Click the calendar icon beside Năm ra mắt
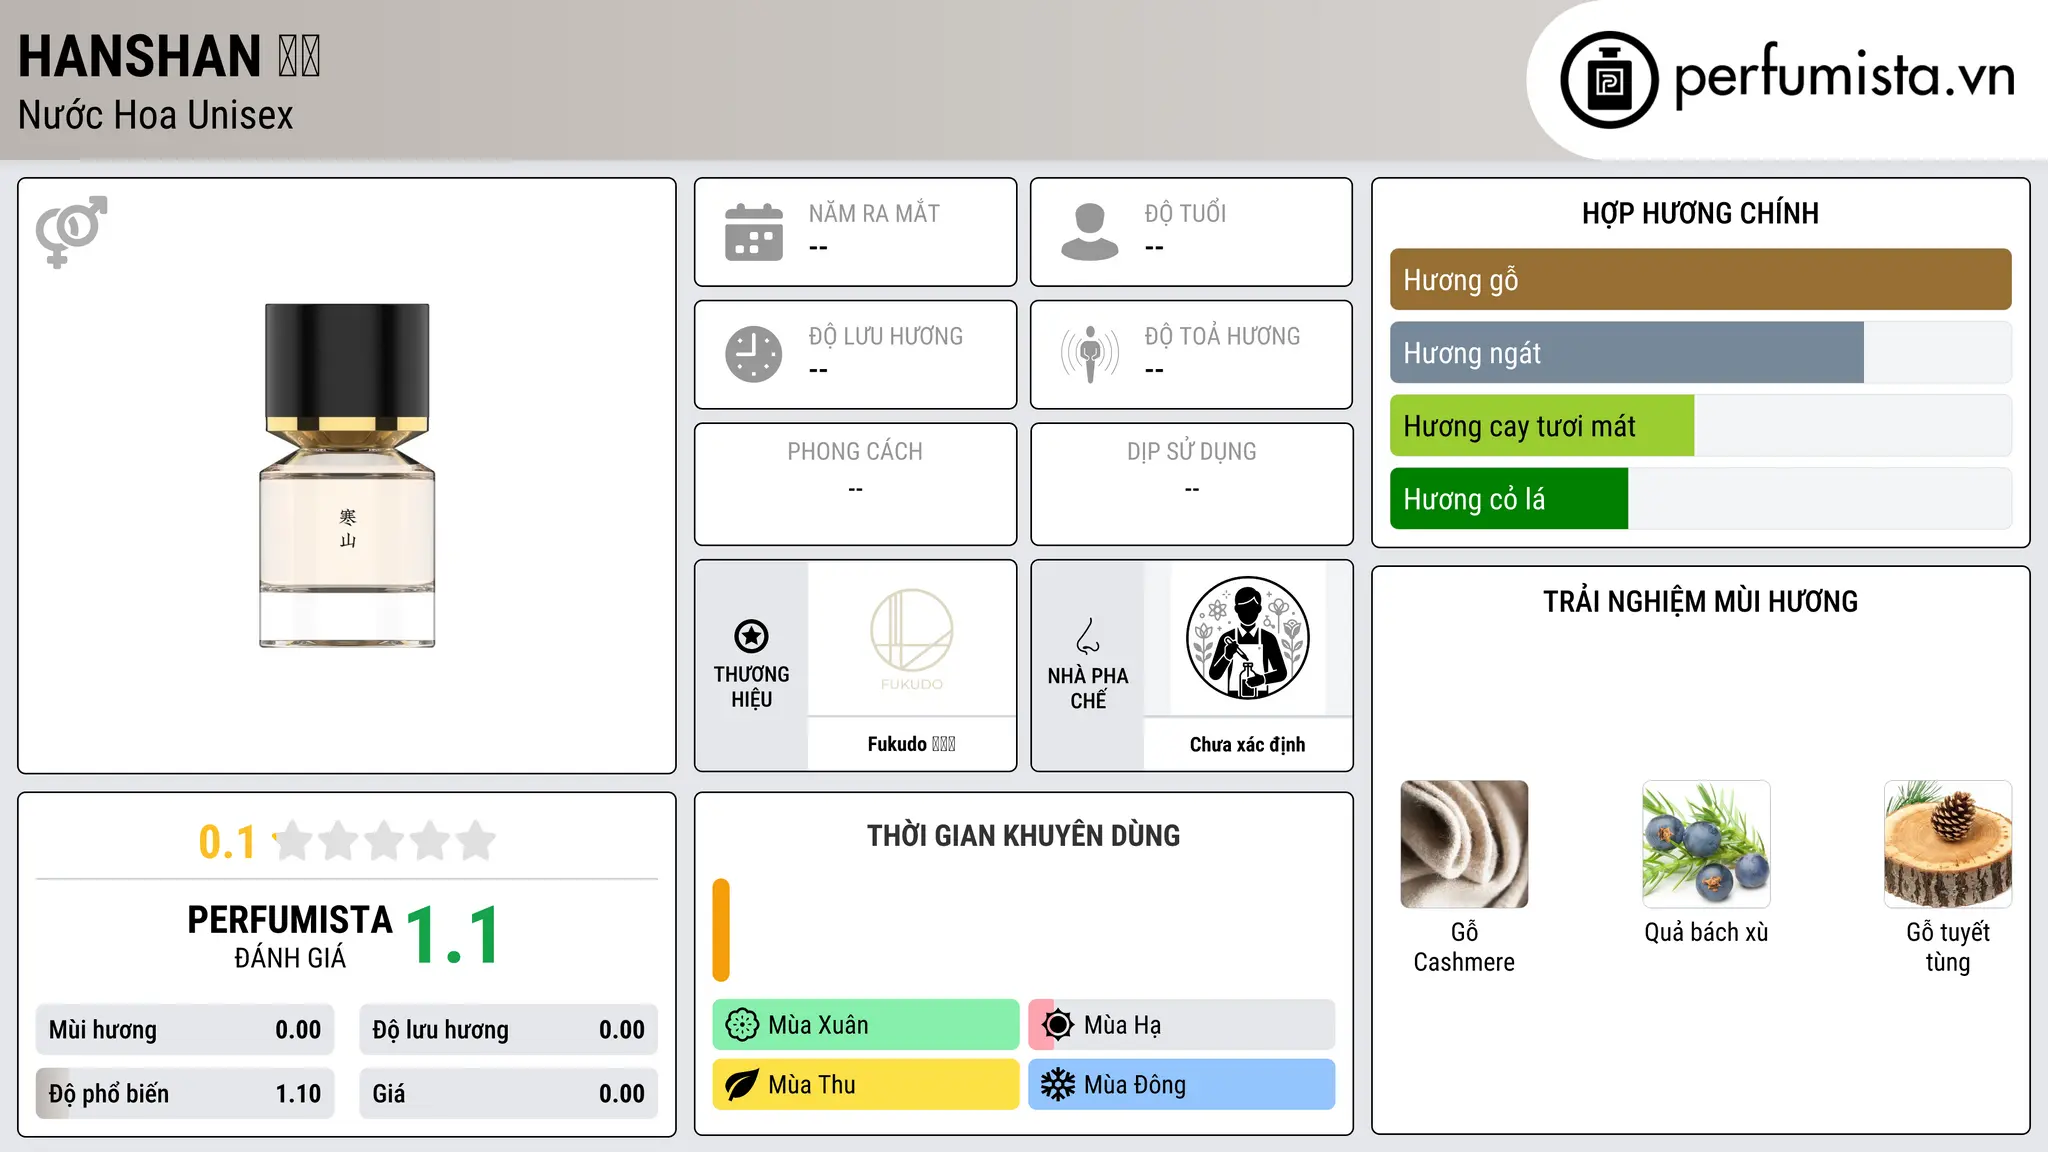The height and width of the screenshot is (1152, 2048). click(754, 232)
